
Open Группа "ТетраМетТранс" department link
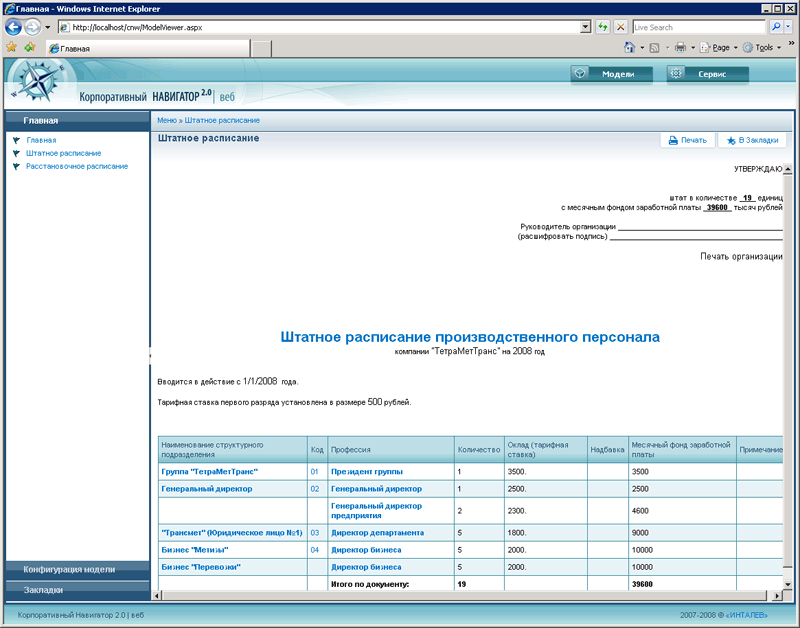pos(210,471)
